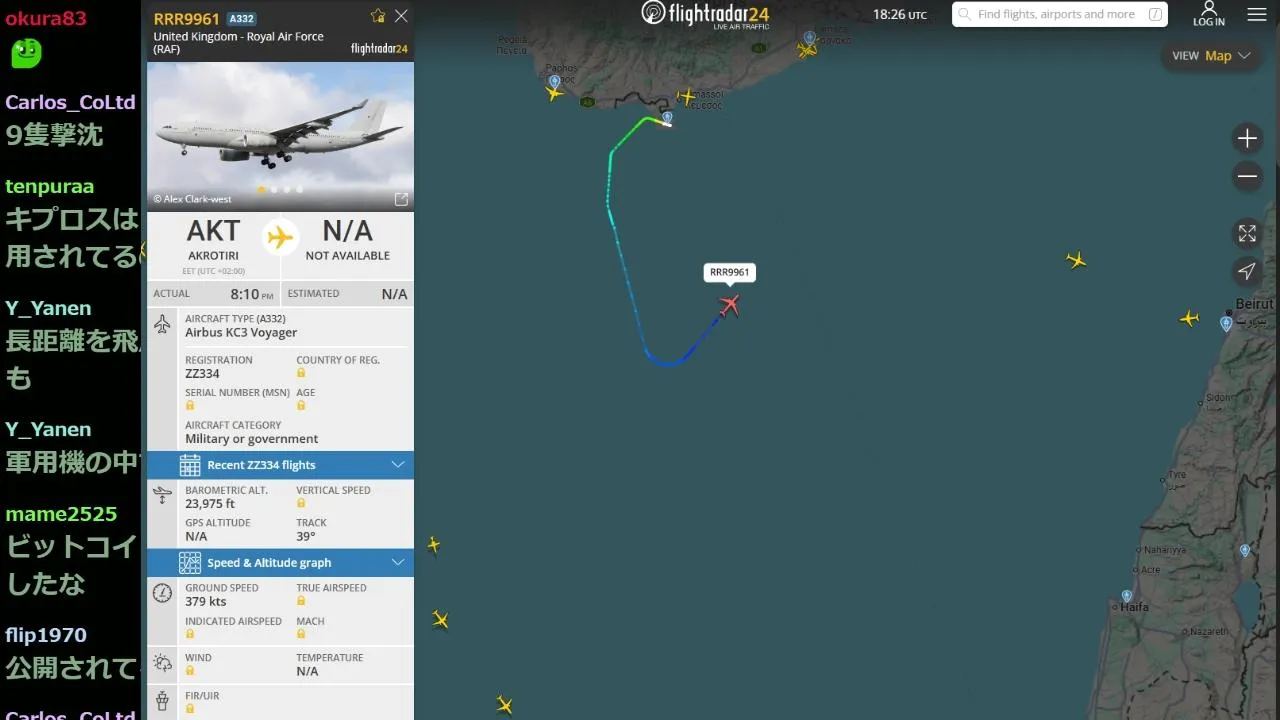This screenshot has height=720, width=1280.
Task: Click the aircraft photo thumbnail
Action: click(280, 136)
